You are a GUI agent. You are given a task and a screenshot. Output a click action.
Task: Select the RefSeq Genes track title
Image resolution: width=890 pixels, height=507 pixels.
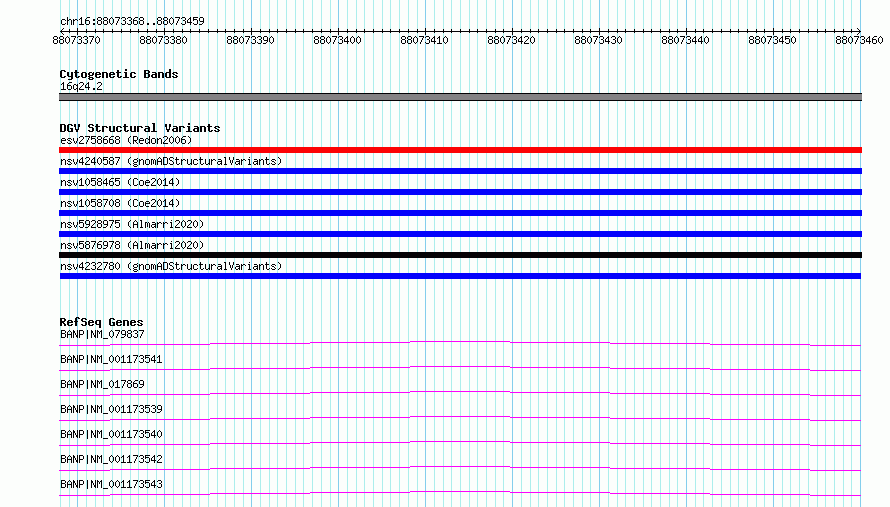tap(102, 322)
